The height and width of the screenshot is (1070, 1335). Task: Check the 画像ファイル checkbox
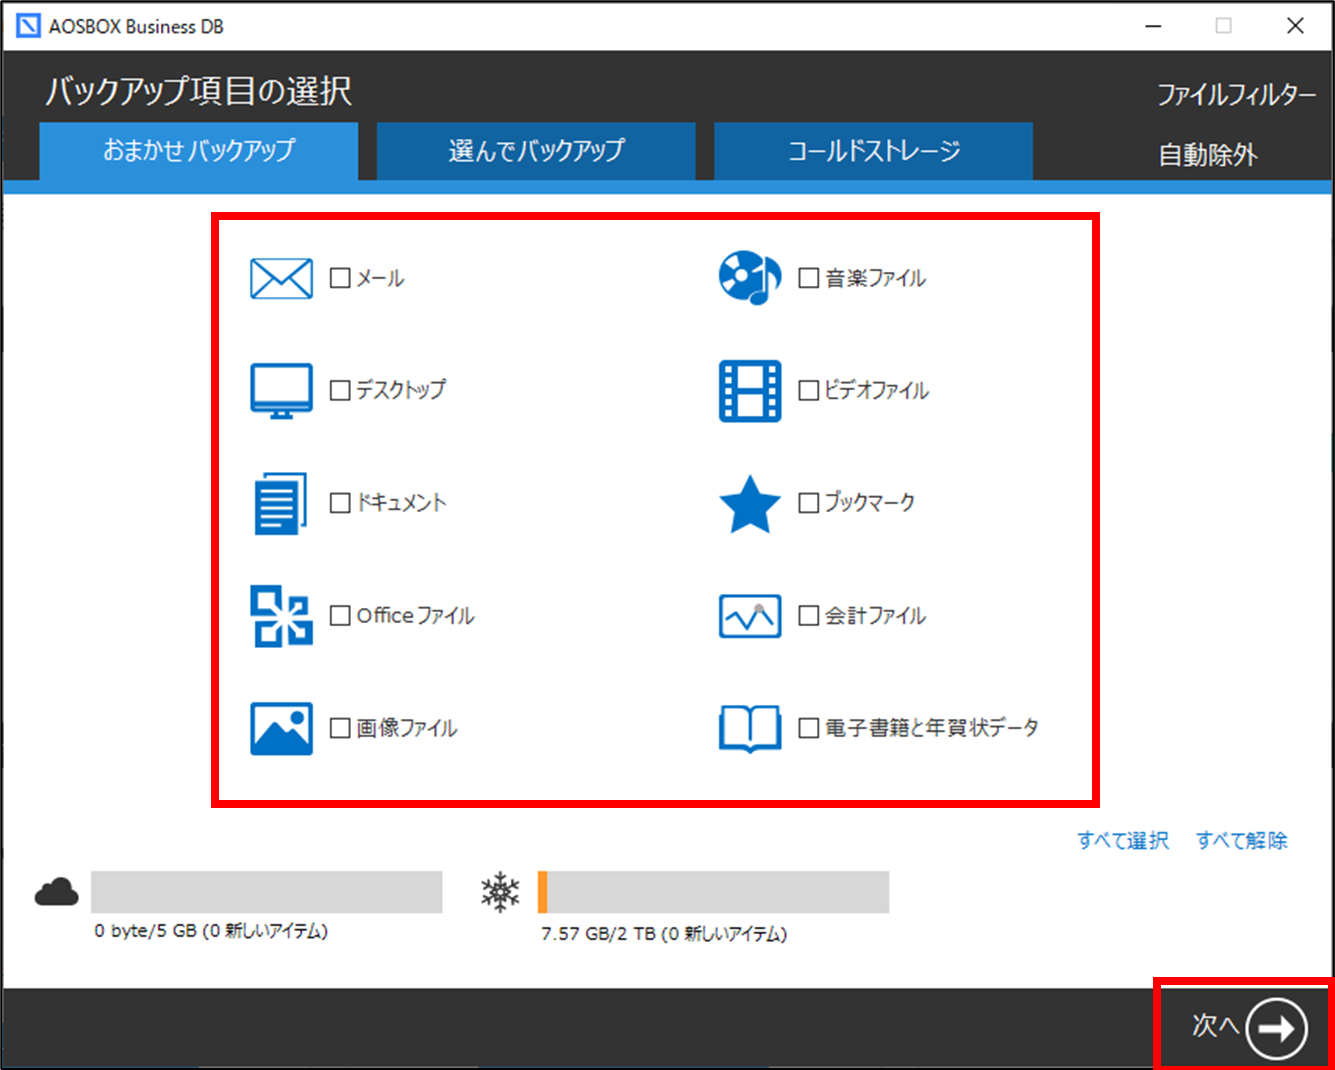(x=340, y=728)
